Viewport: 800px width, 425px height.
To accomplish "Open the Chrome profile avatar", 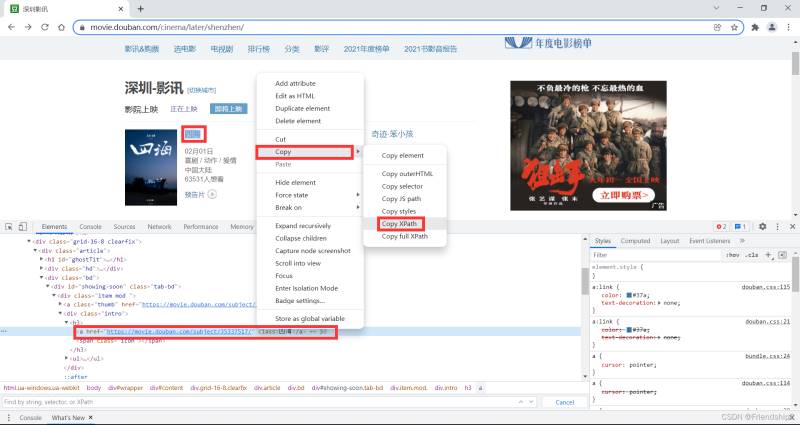I will point(772,27).
